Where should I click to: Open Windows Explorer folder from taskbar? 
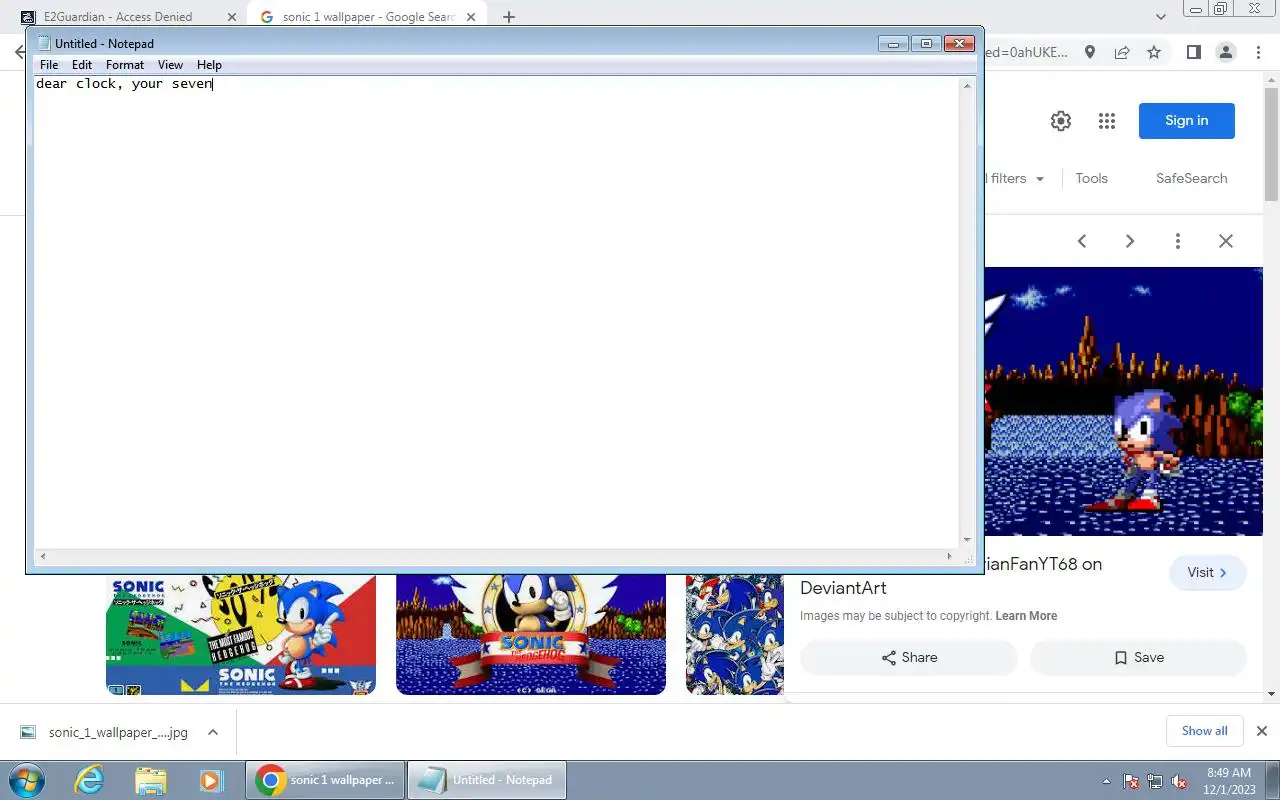click(150, 780)
